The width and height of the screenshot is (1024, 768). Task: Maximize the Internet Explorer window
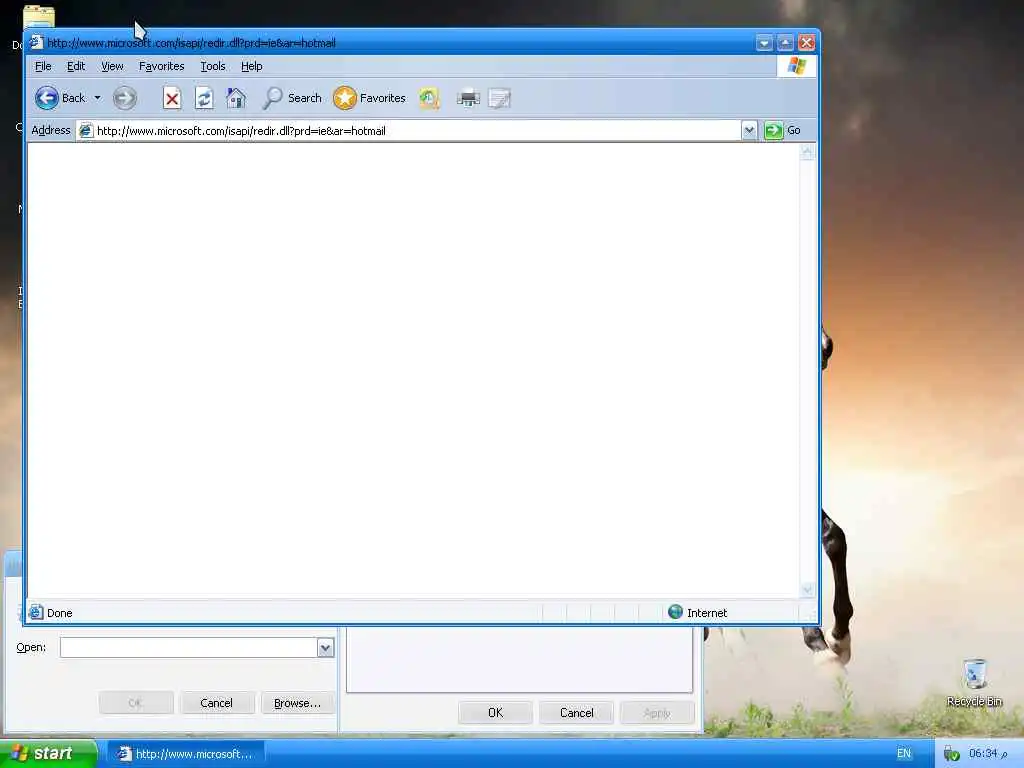click(x=785, y=43)
